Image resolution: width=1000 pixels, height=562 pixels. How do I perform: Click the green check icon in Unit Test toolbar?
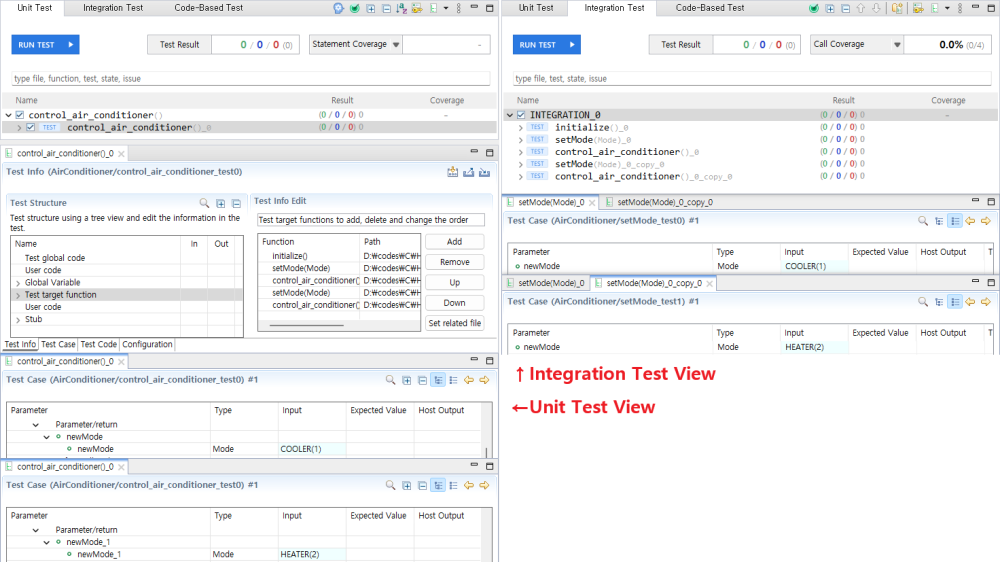pos(355,8)
